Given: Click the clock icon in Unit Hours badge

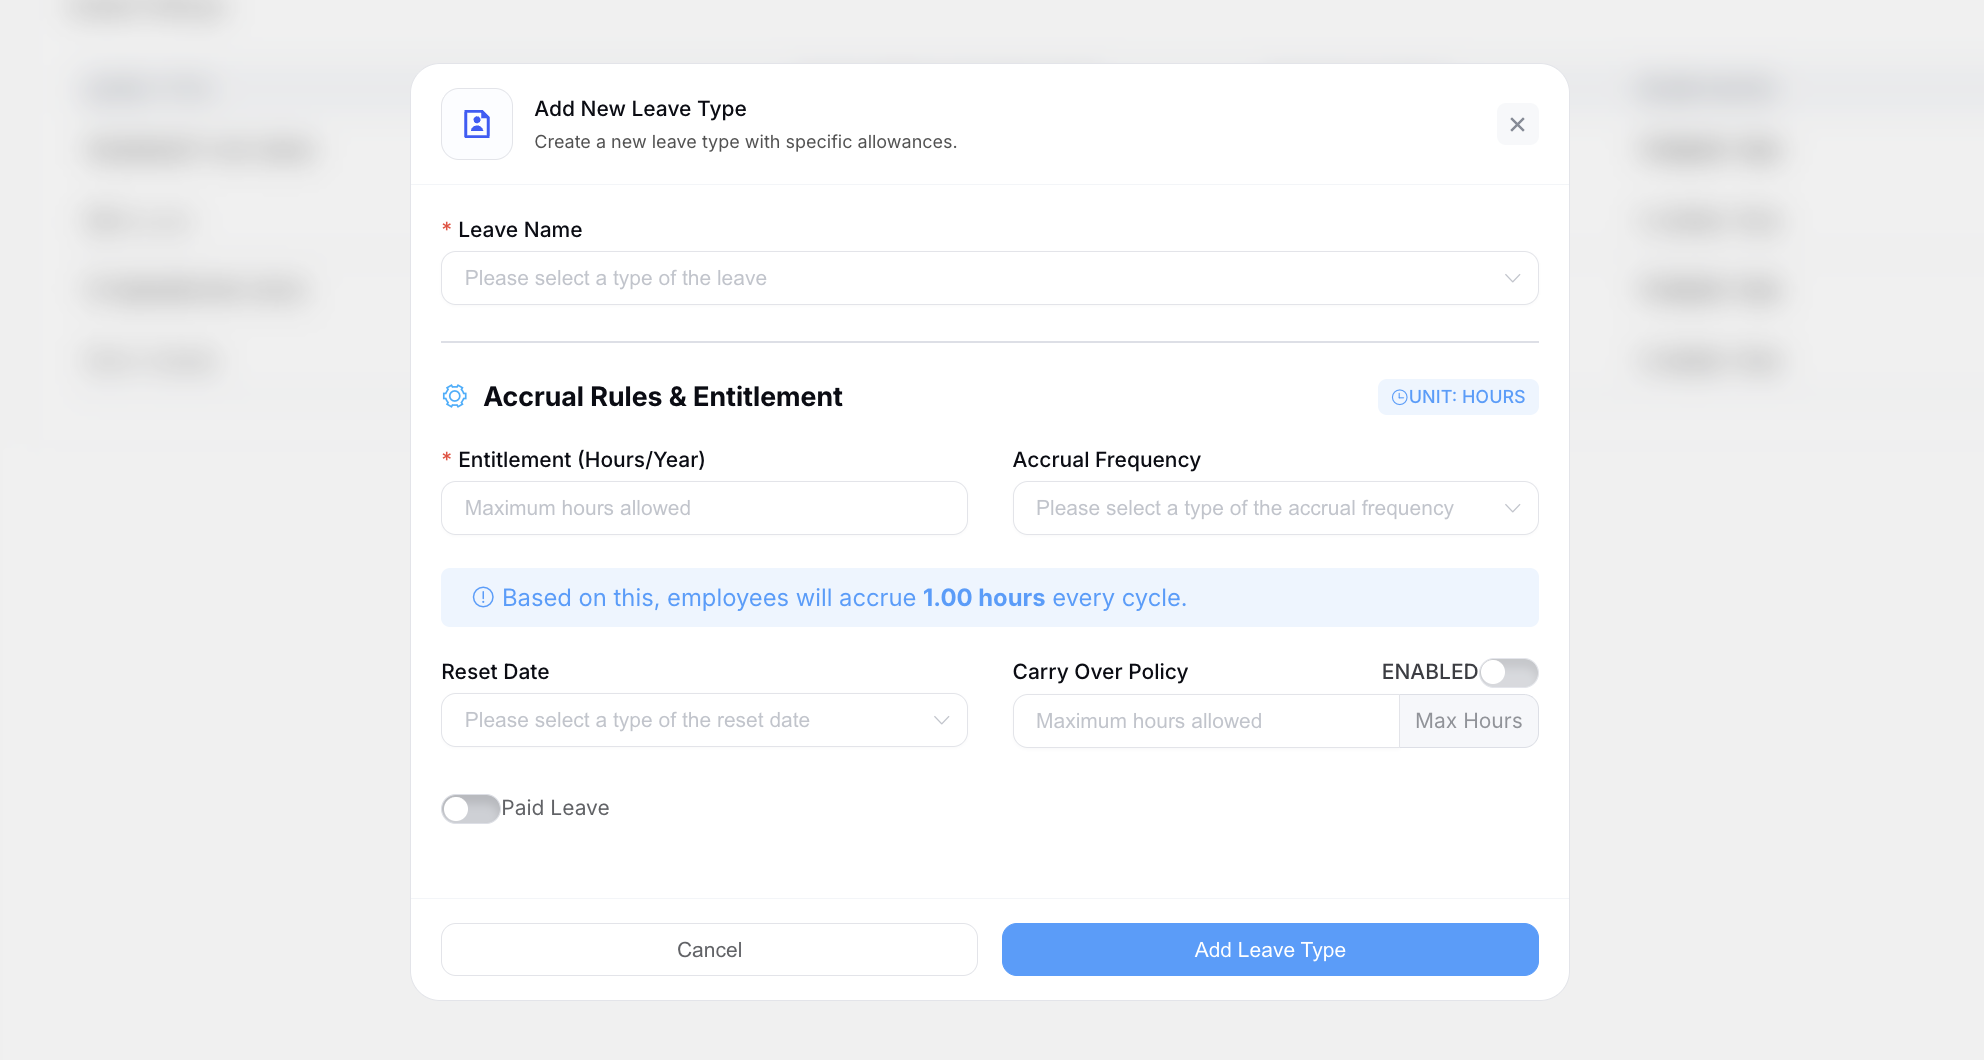Looking at the screenshot, I should pyautogui.click(x=1399, y=397).
